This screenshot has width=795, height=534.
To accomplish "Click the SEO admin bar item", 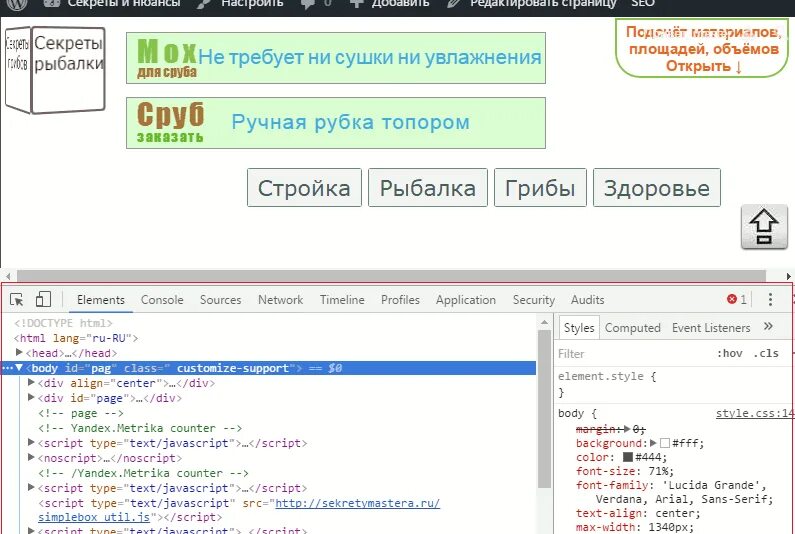I will 643,4.
